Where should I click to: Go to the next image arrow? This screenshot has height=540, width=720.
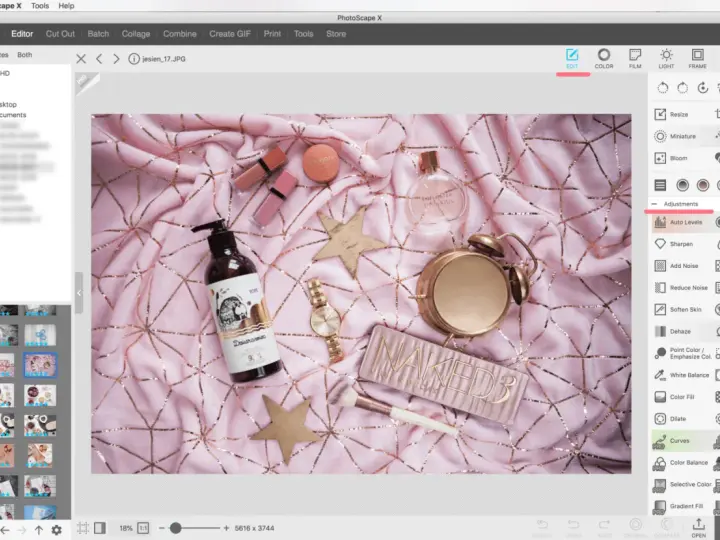(116, 59)
